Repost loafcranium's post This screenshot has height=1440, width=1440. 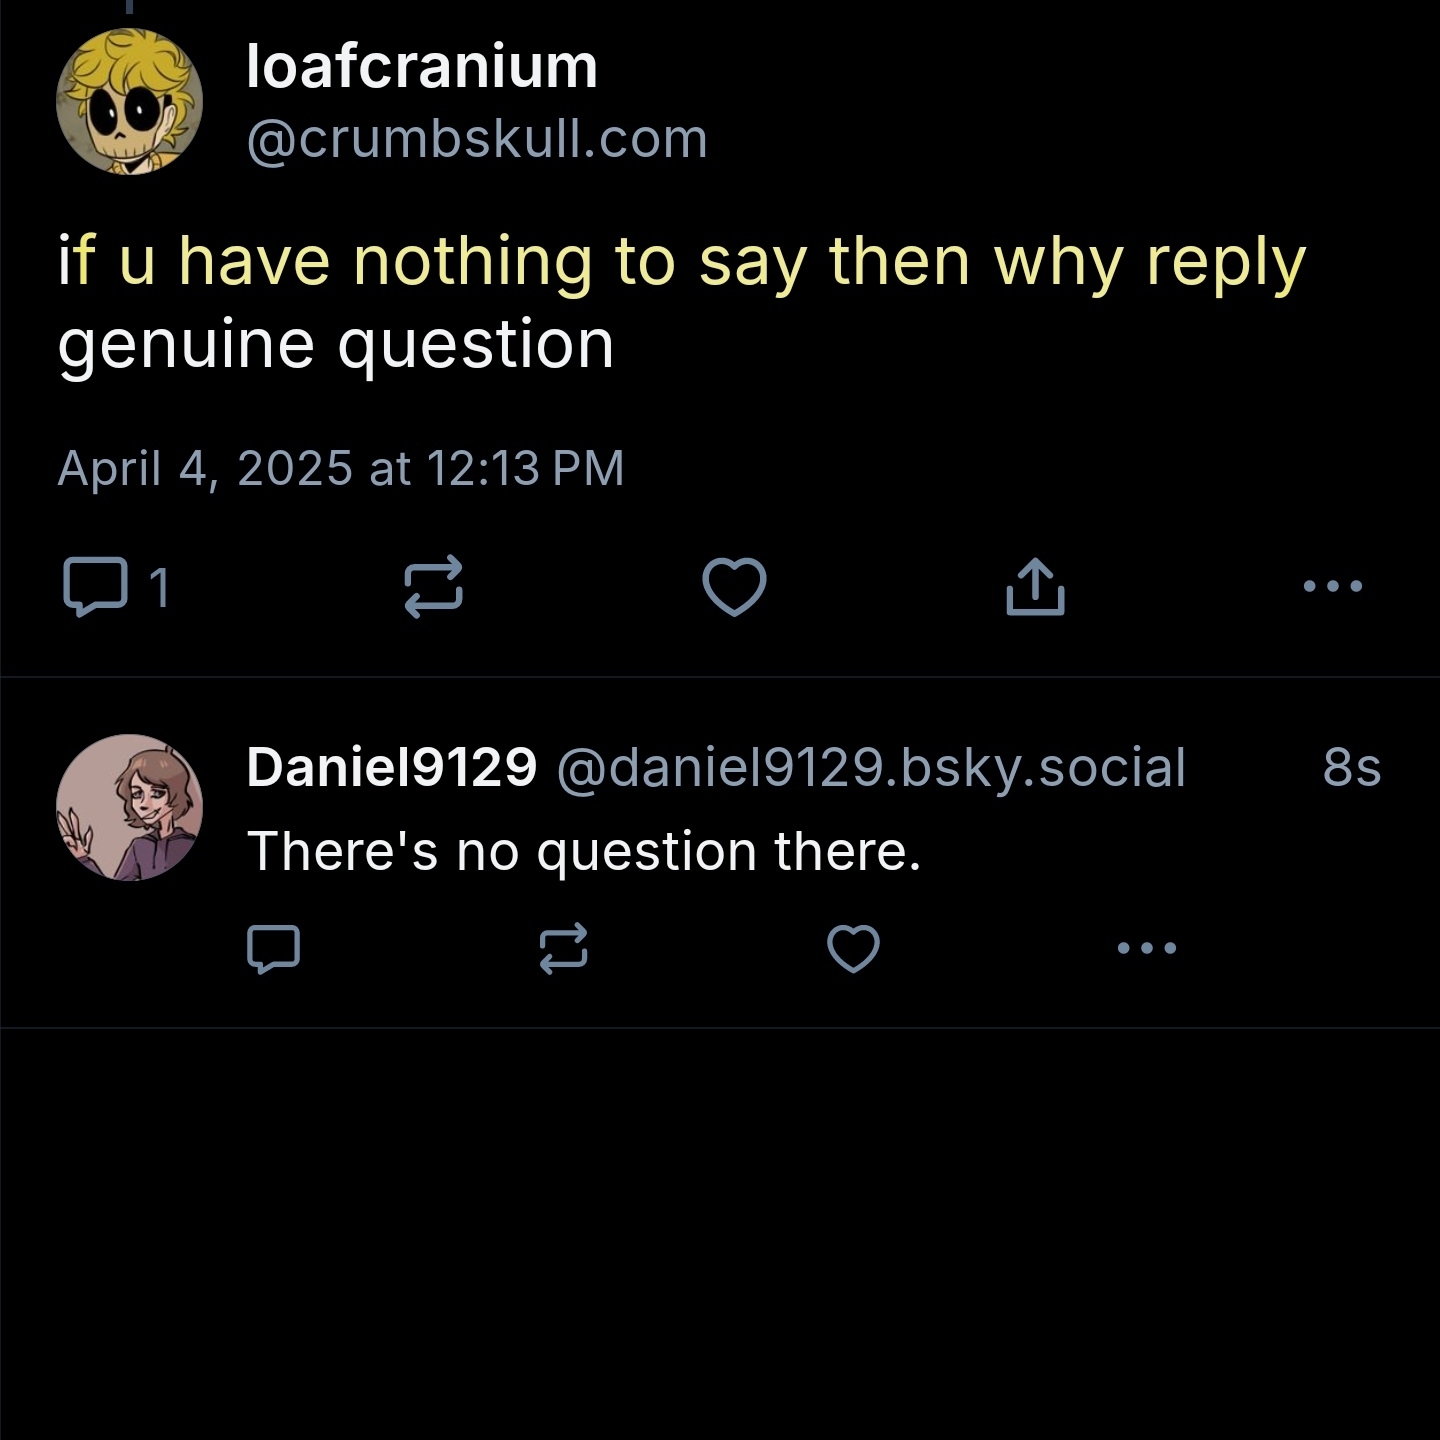pyautogui.click(x=433, y=586)
